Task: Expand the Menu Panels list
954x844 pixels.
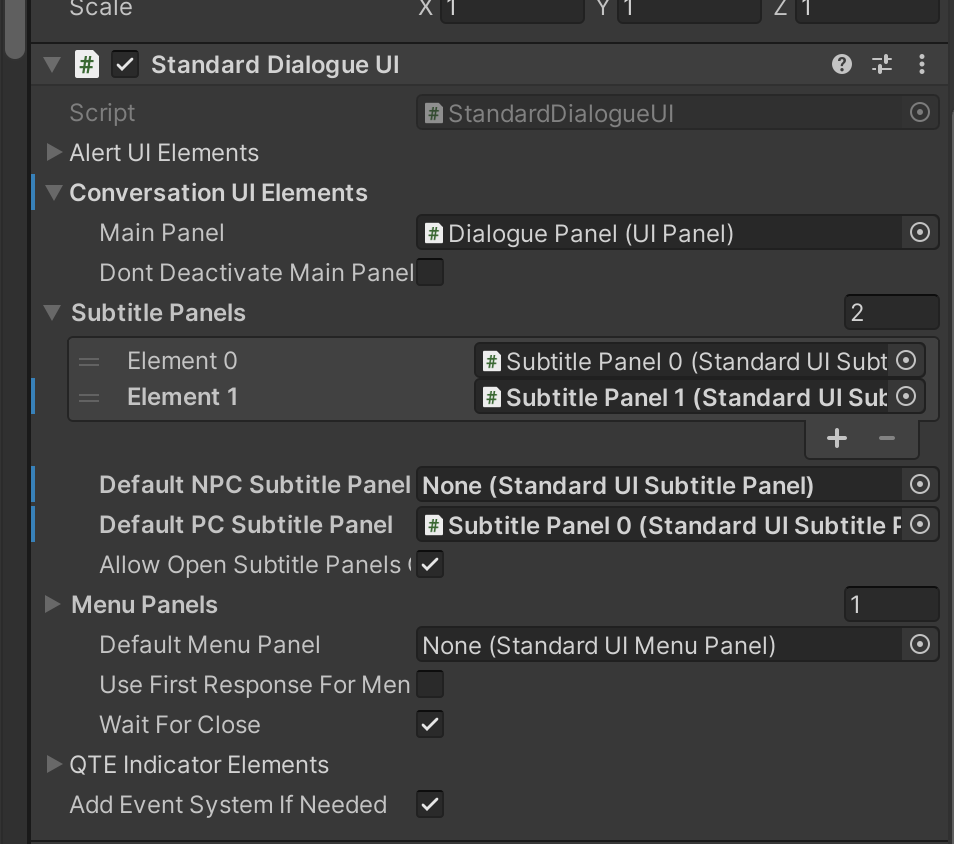Action: click(53, 604)
